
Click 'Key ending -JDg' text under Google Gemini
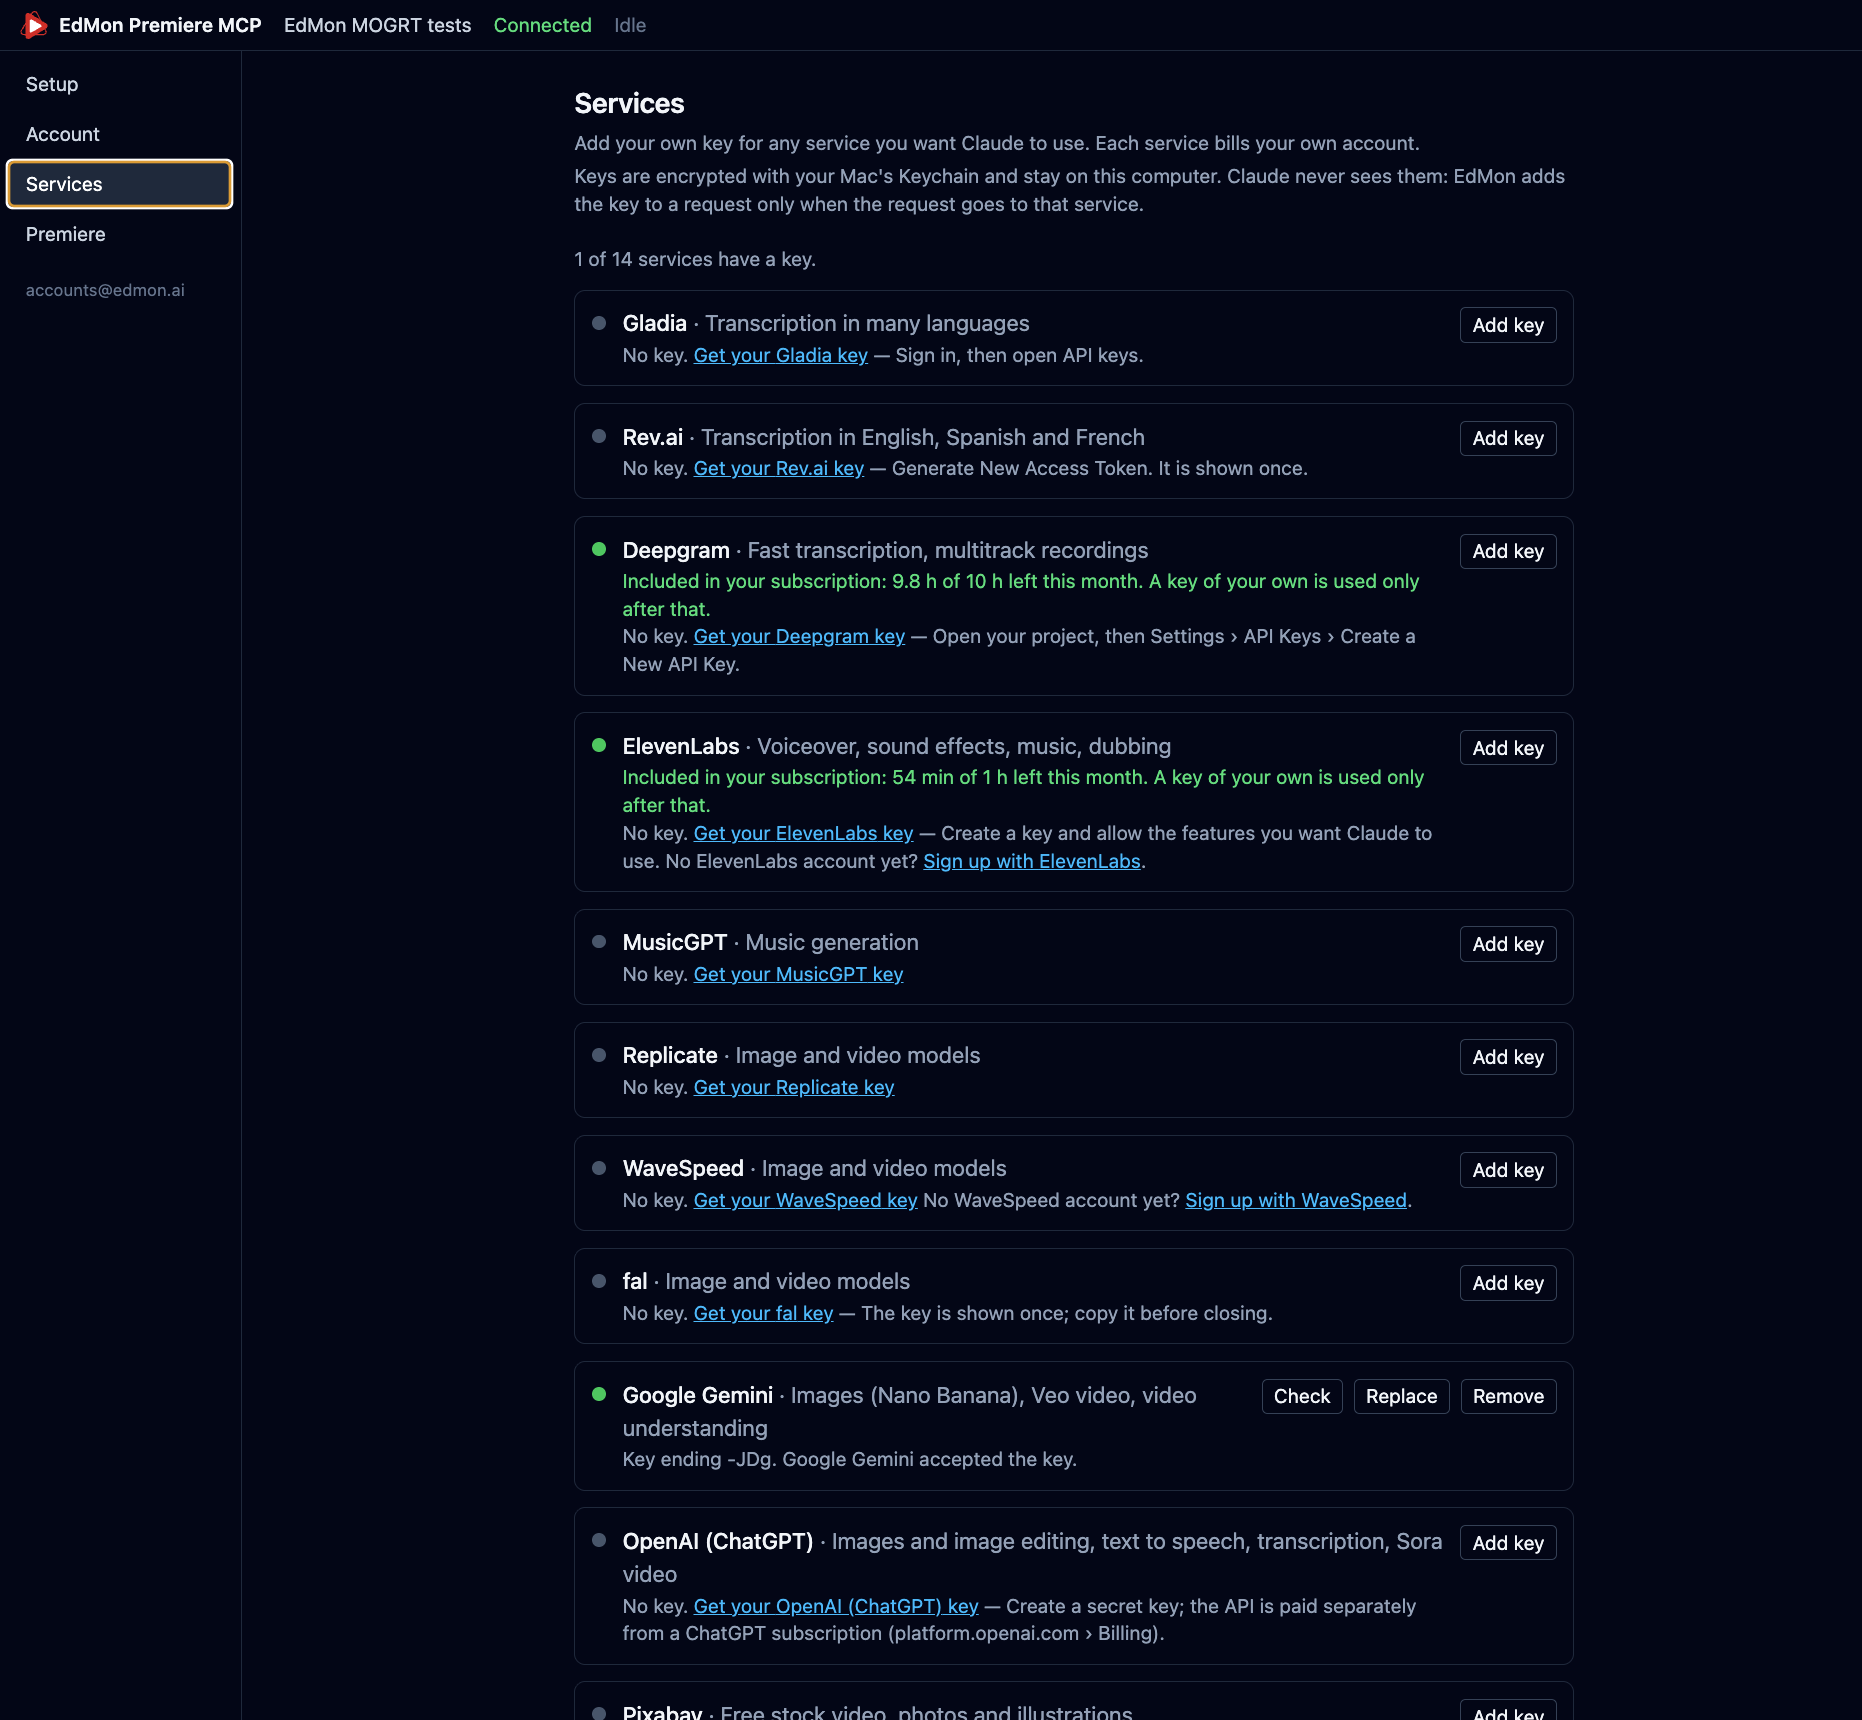coord(697,1459)
